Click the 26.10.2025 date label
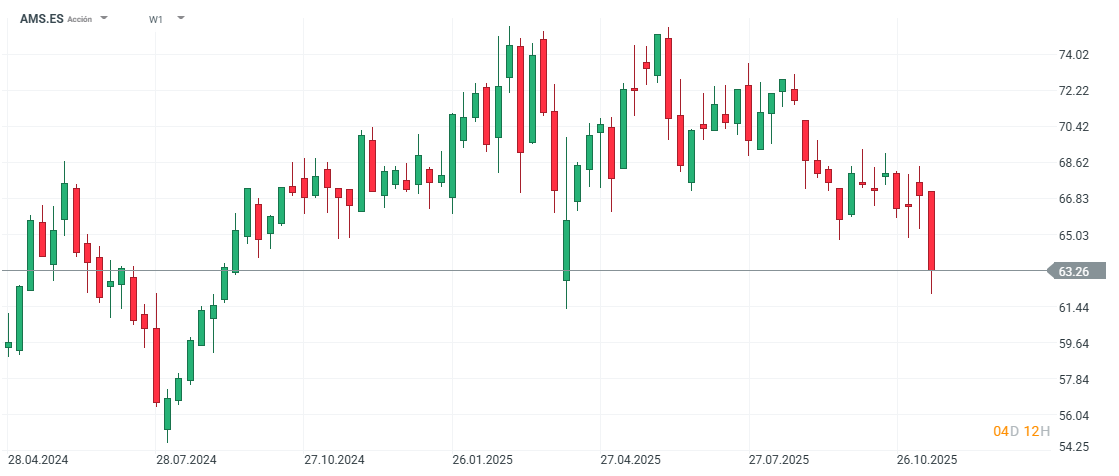Screen dimensions: 1119x476 (x=927, y=460)
